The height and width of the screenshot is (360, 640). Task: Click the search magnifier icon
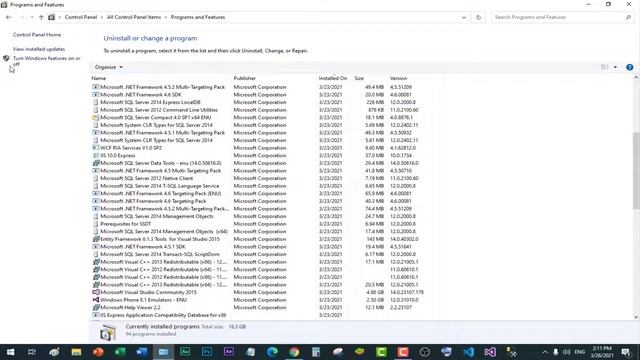628,17
